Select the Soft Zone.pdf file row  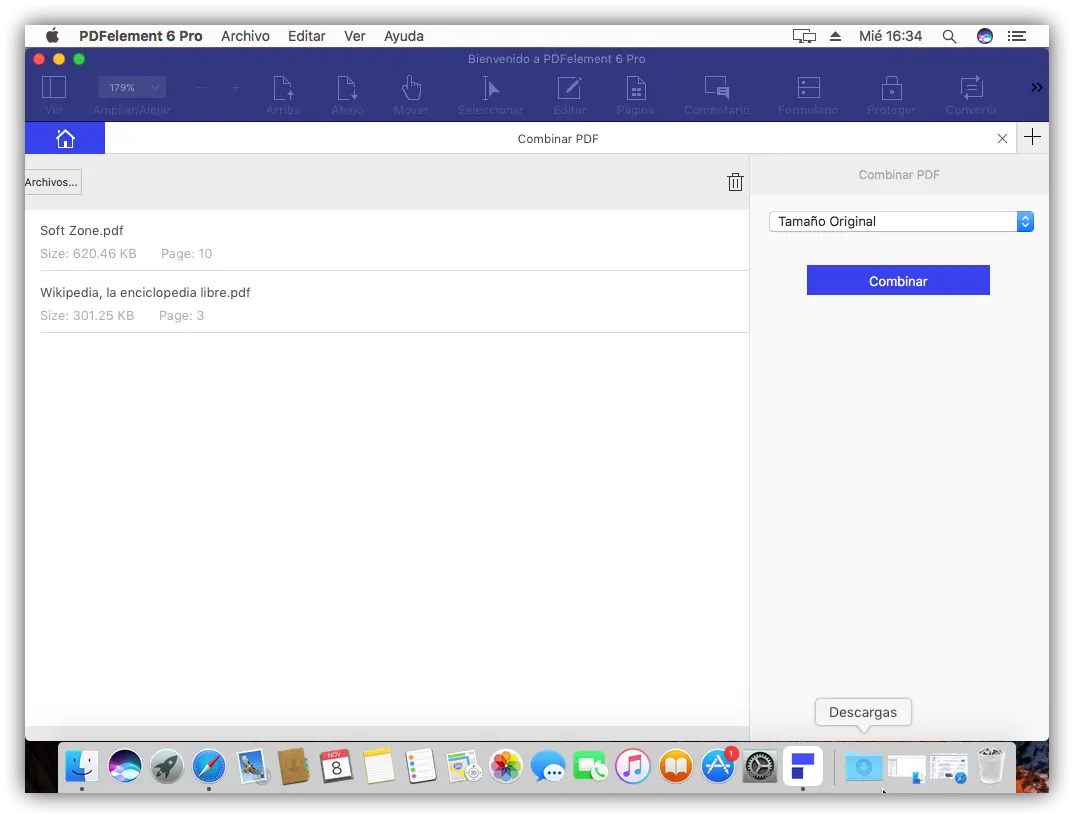(394, 241)
